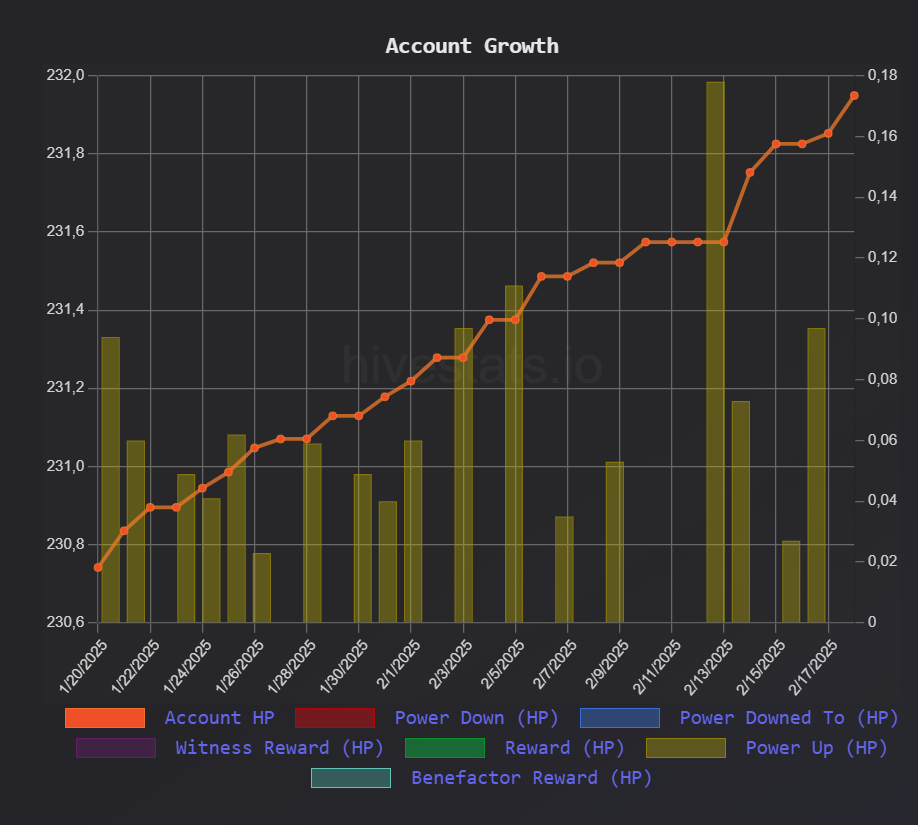The width and height of the screenshot is (918, 825).
Task: Click the first Account HP point at 1/20/2025
Action: 98,567
